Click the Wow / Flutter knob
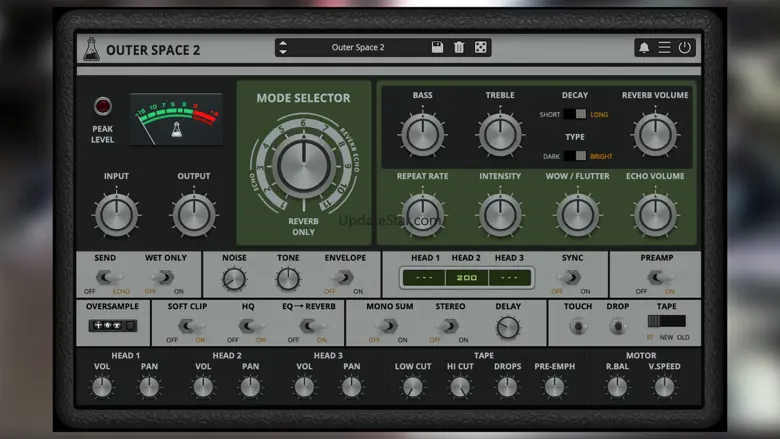 578,215
